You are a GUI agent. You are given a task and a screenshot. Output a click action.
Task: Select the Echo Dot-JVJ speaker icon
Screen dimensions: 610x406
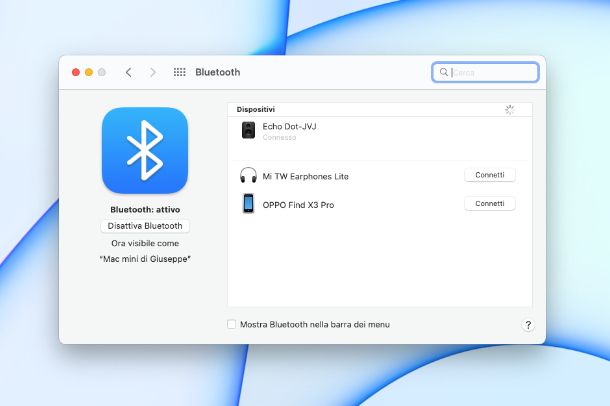(248, 130)
